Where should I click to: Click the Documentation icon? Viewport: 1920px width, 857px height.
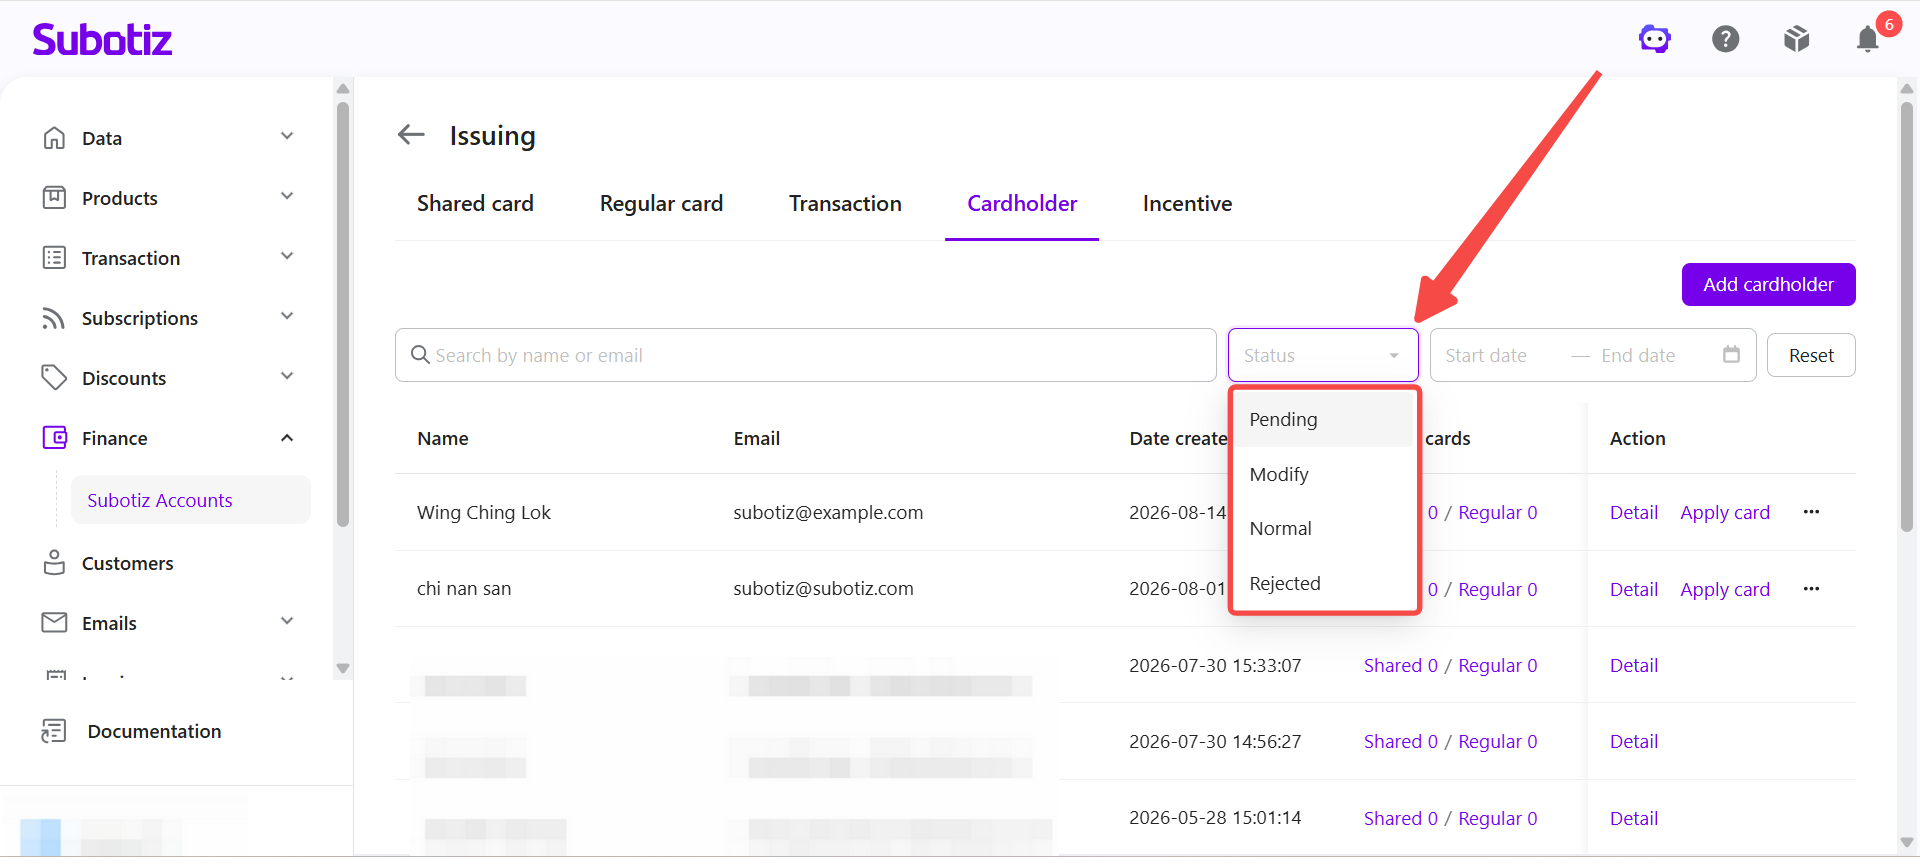click(54, 731)
